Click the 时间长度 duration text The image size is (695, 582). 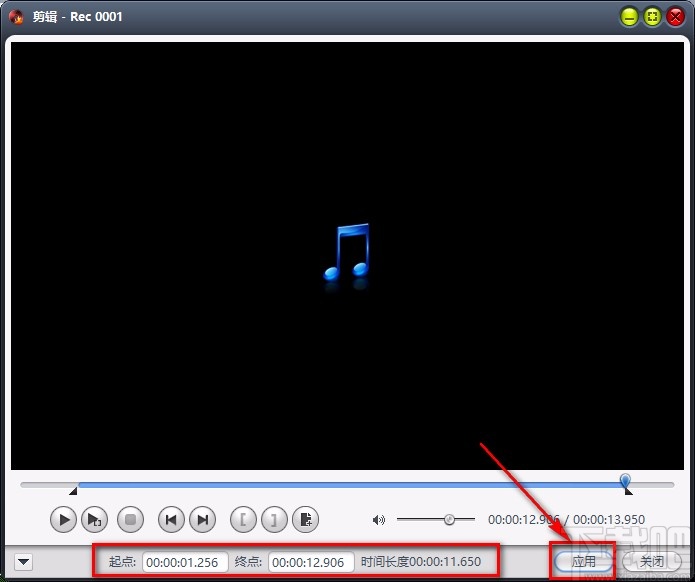[x=421, y=562]
